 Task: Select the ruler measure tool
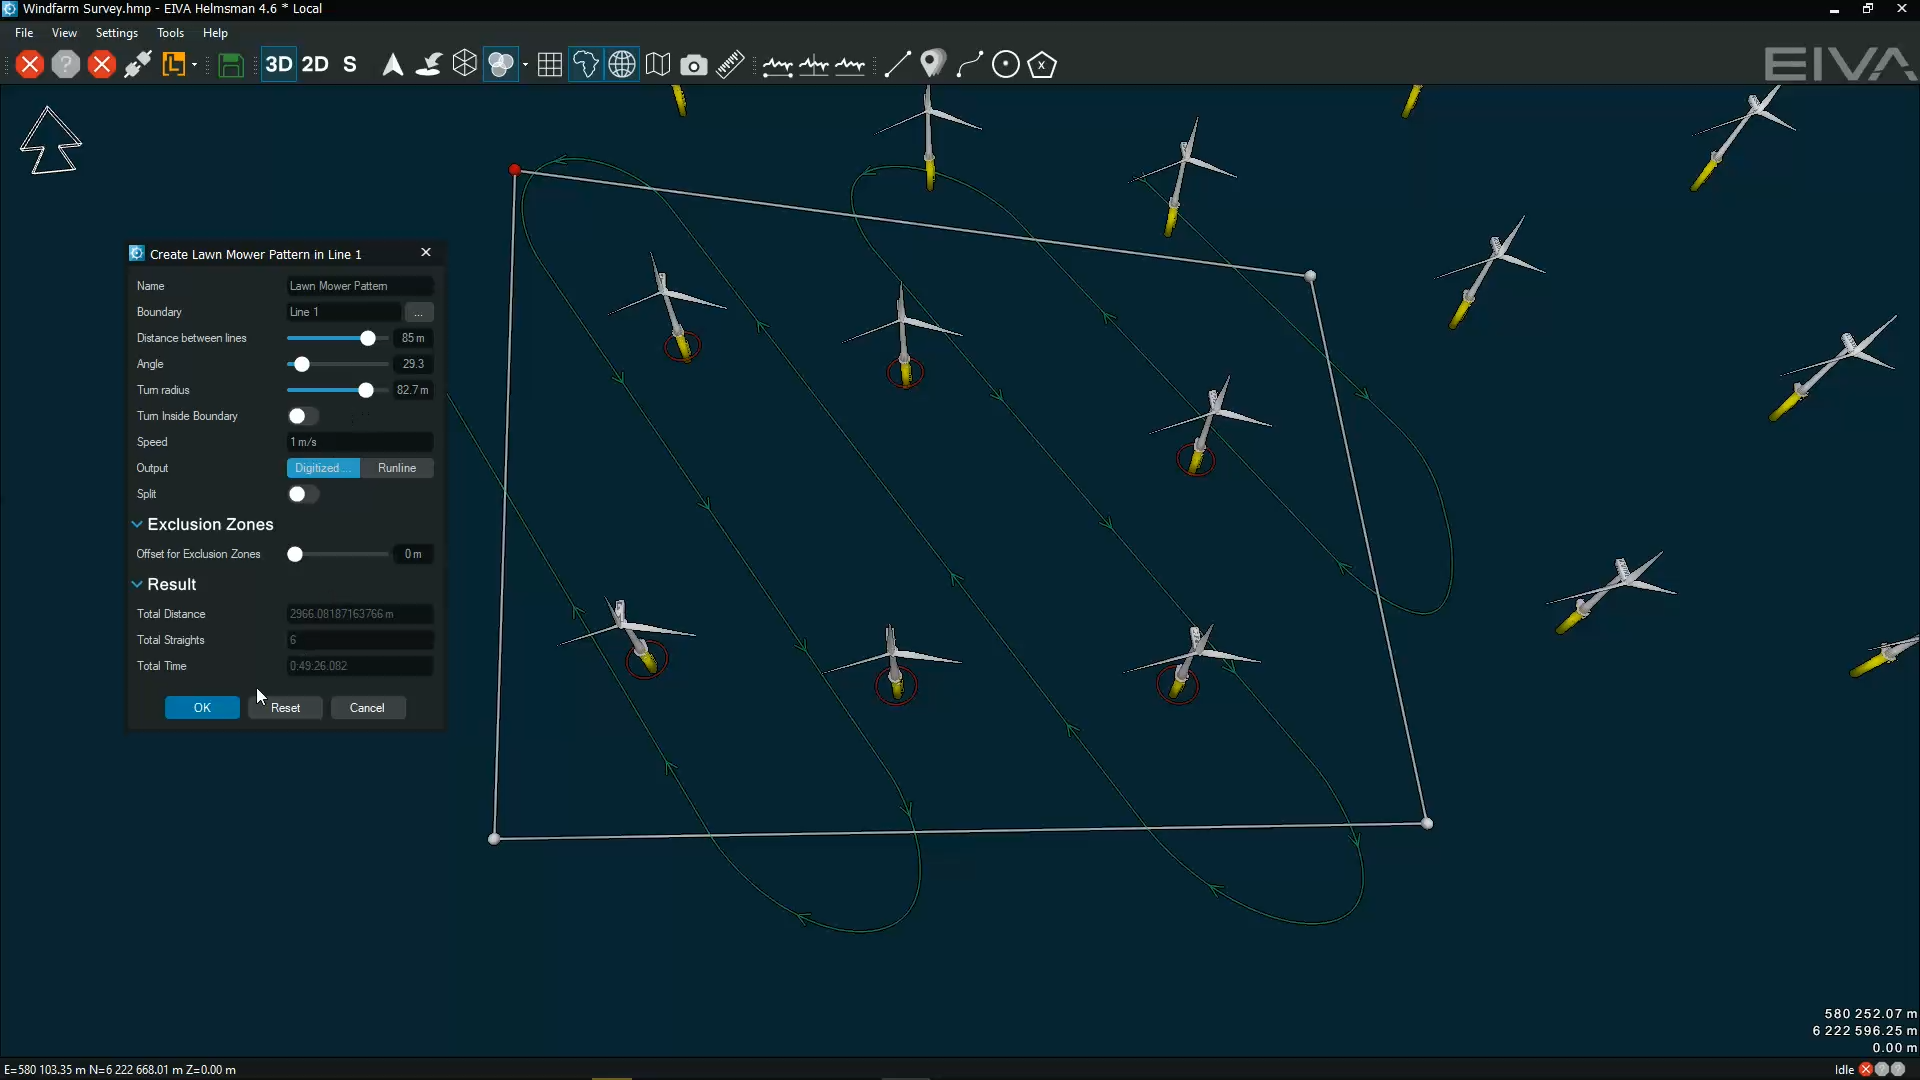[730, 65]
